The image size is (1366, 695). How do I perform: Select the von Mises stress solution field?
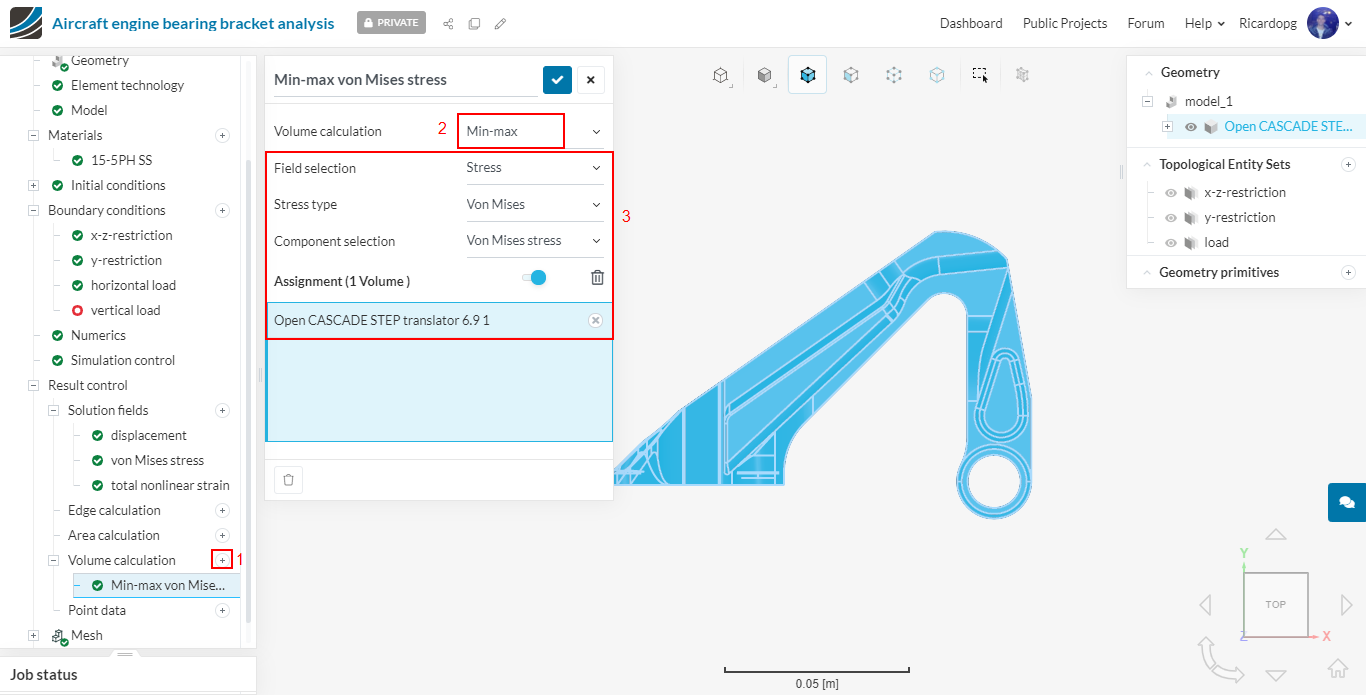(157, 460)
